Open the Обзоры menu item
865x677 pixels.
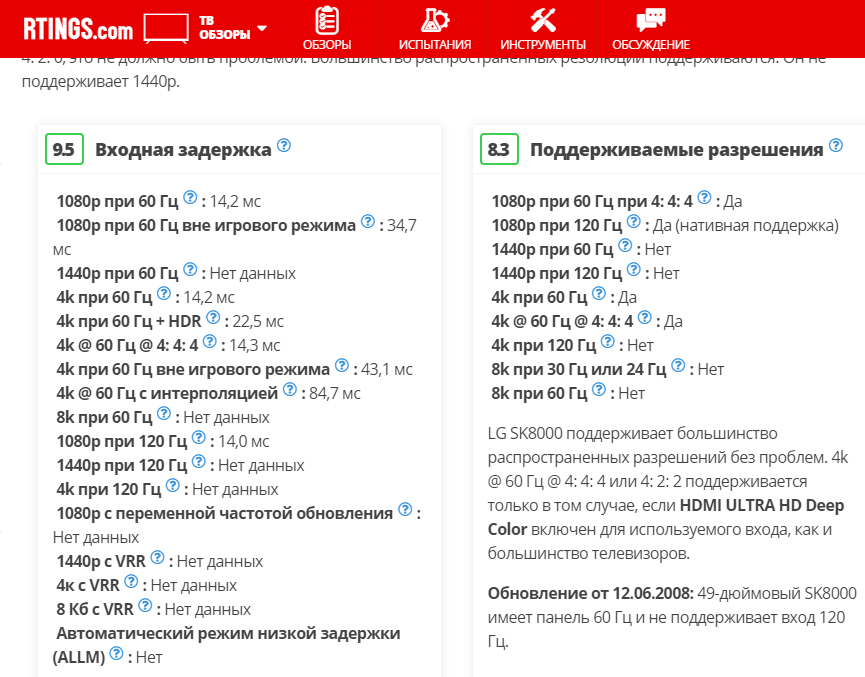pyautogui.click(x=327, y=30)
